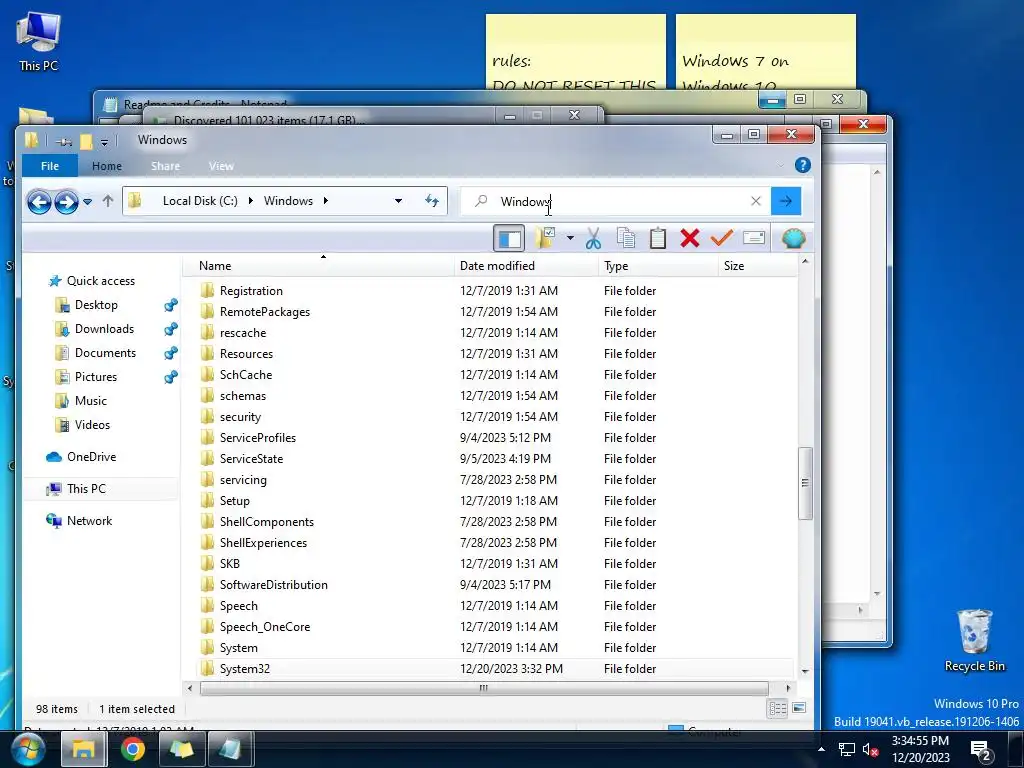Click the muted volume tray icon
1024x768 pixels.
870,750
